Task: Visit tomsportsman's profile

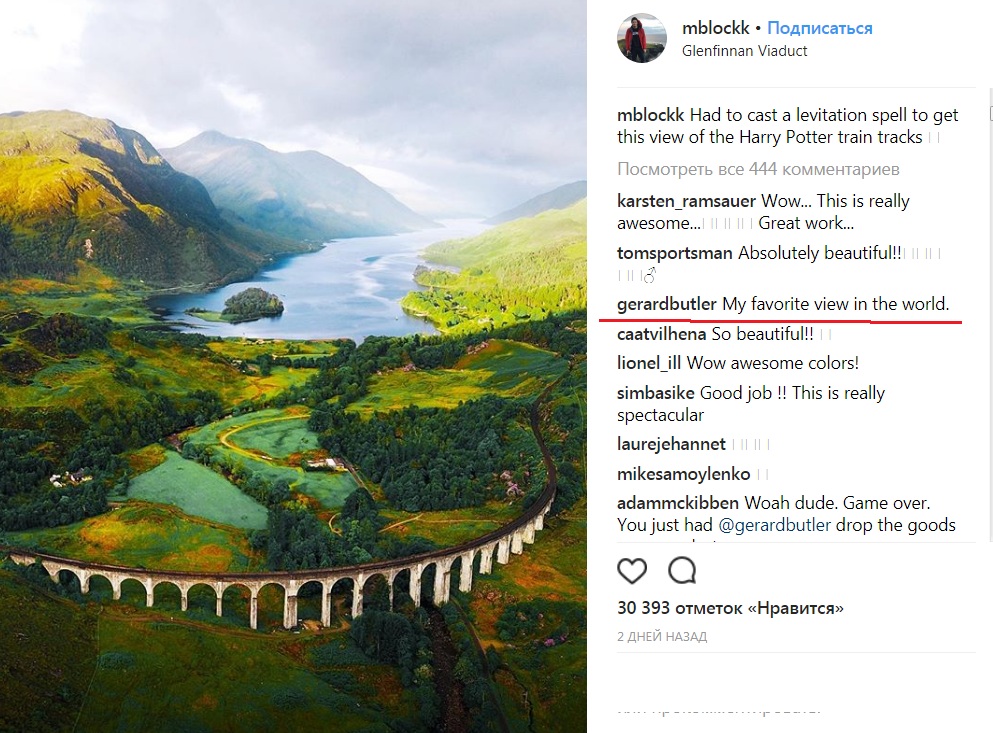Action: (675, 253)
